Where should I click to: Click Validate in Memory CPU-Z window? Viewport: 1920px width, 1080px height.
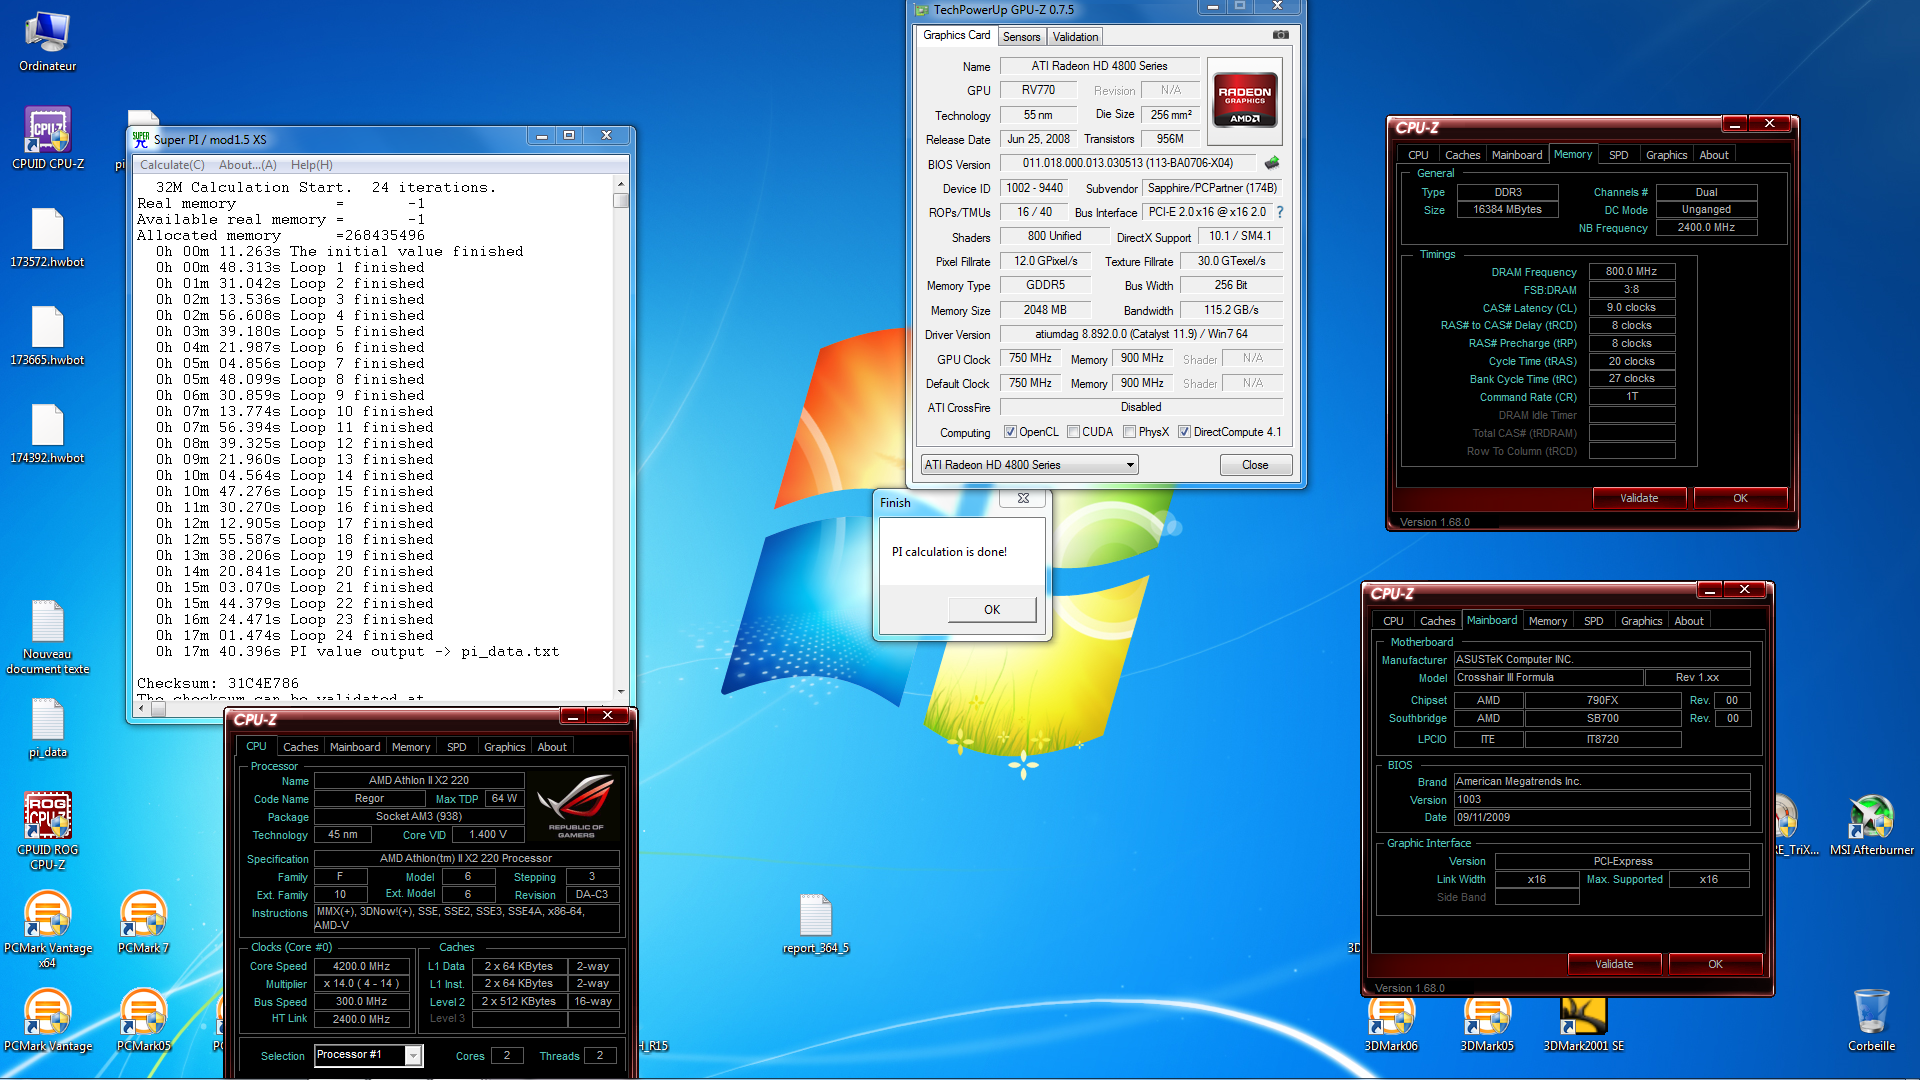pyautogui.click(x=1639, y=498)
